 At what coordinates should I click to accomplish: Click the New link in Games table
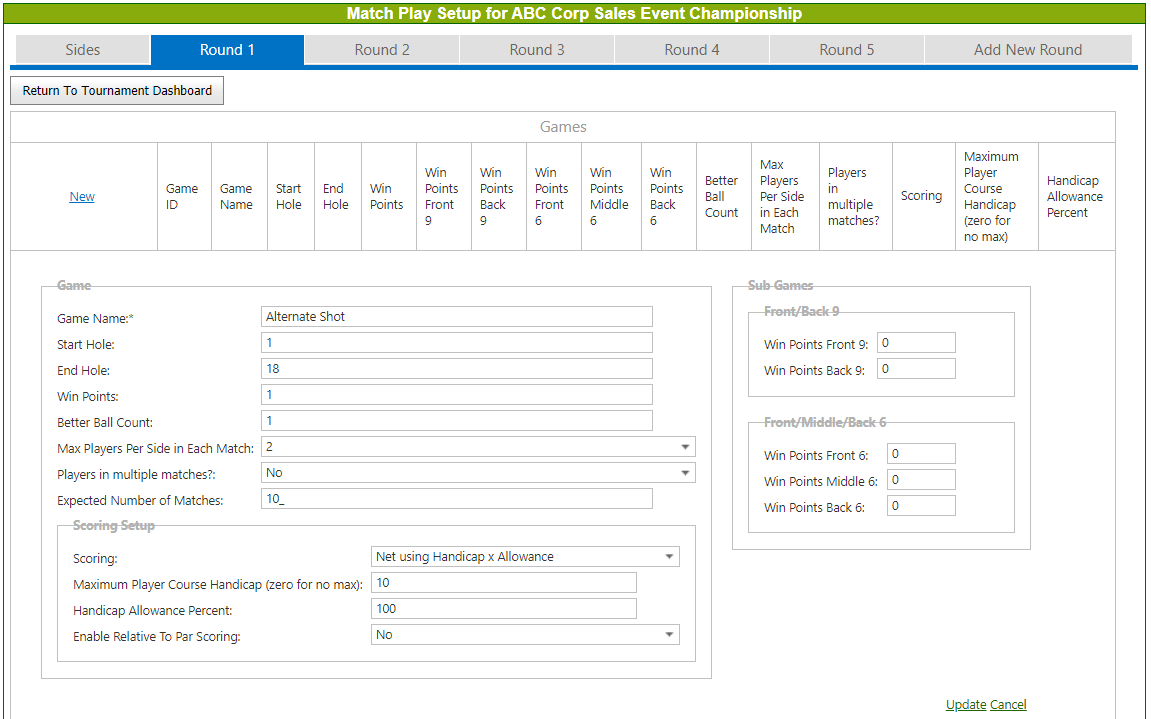tap(82, 197)
